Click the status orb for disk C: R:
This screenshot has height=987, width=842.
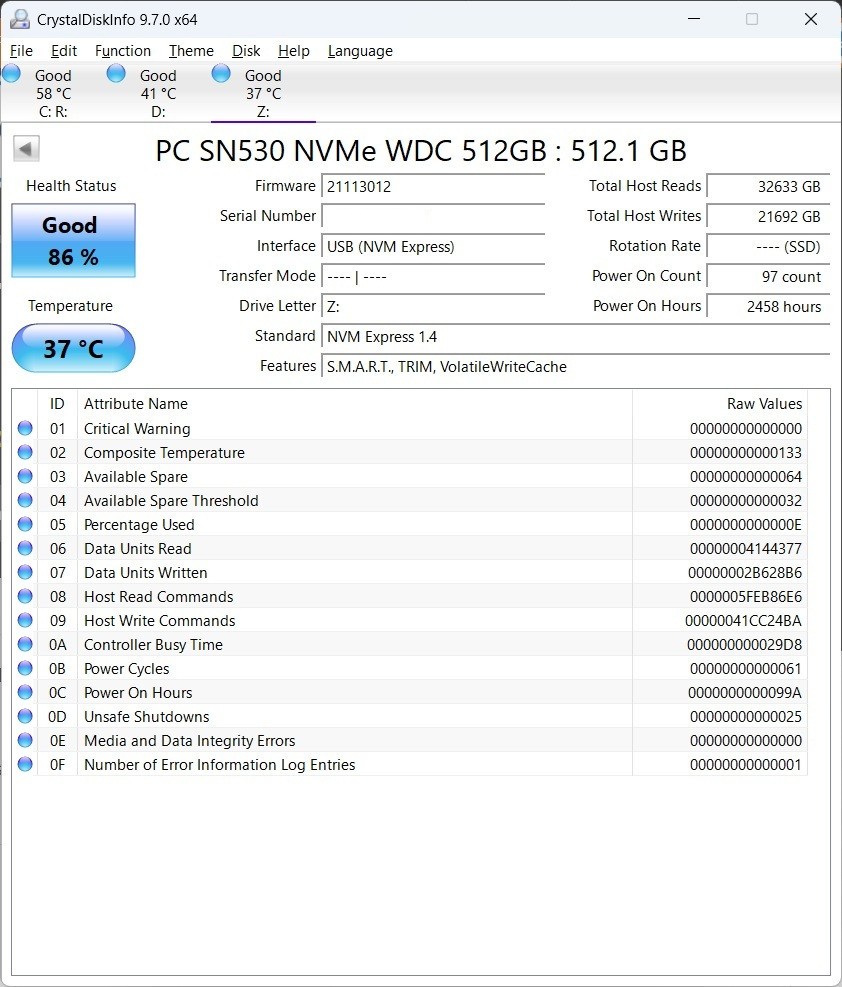pyautogui.click(x=11, y=74)
